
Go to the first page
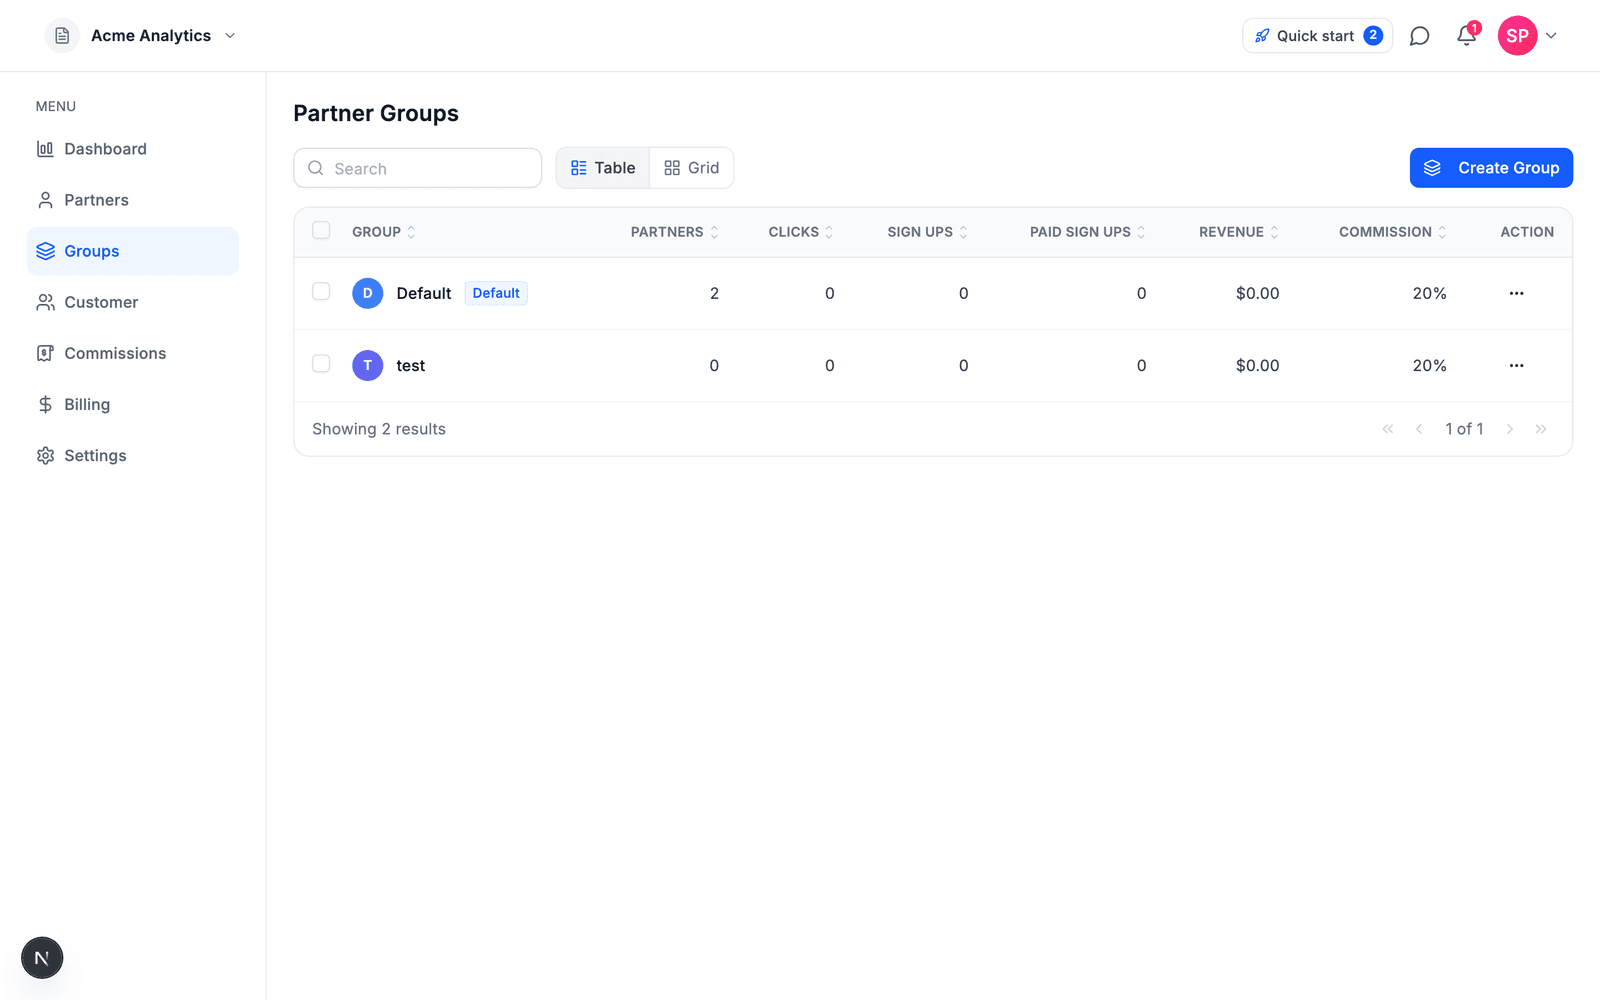(1388, 429)
